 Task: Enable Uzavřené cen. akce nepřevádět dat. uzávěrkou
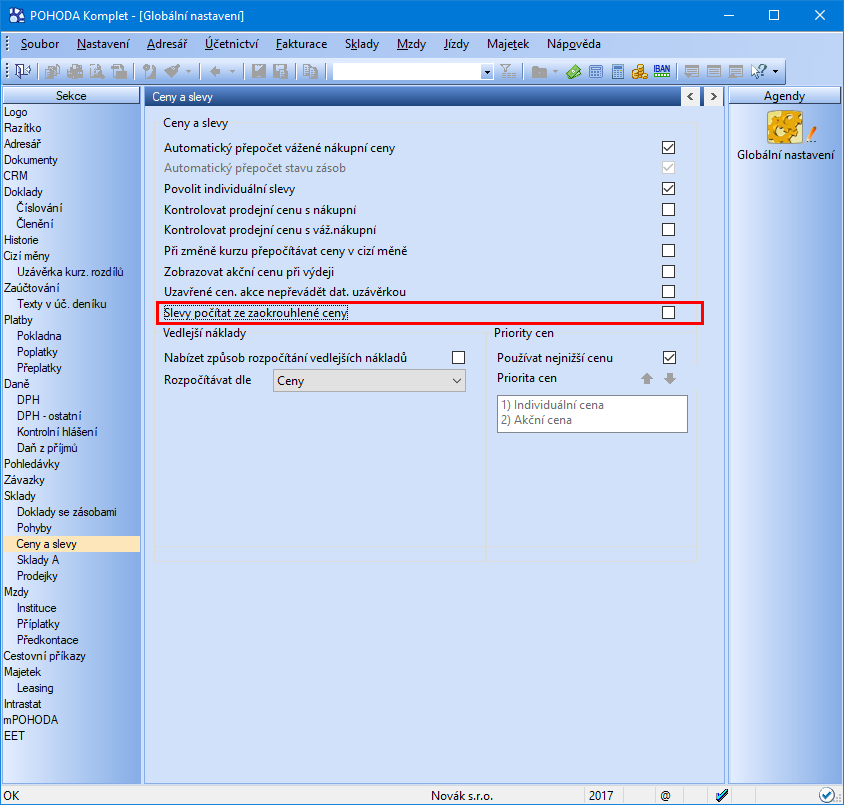pyautogui.click(x=669, y=292)
